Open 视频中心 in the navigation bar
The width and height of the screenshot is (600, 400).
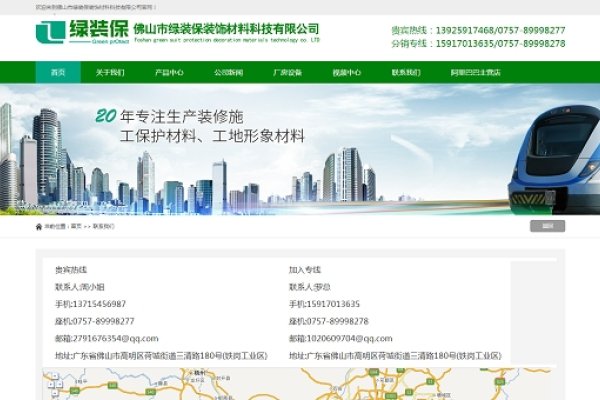pyautogui.click(x=347, y=72)
